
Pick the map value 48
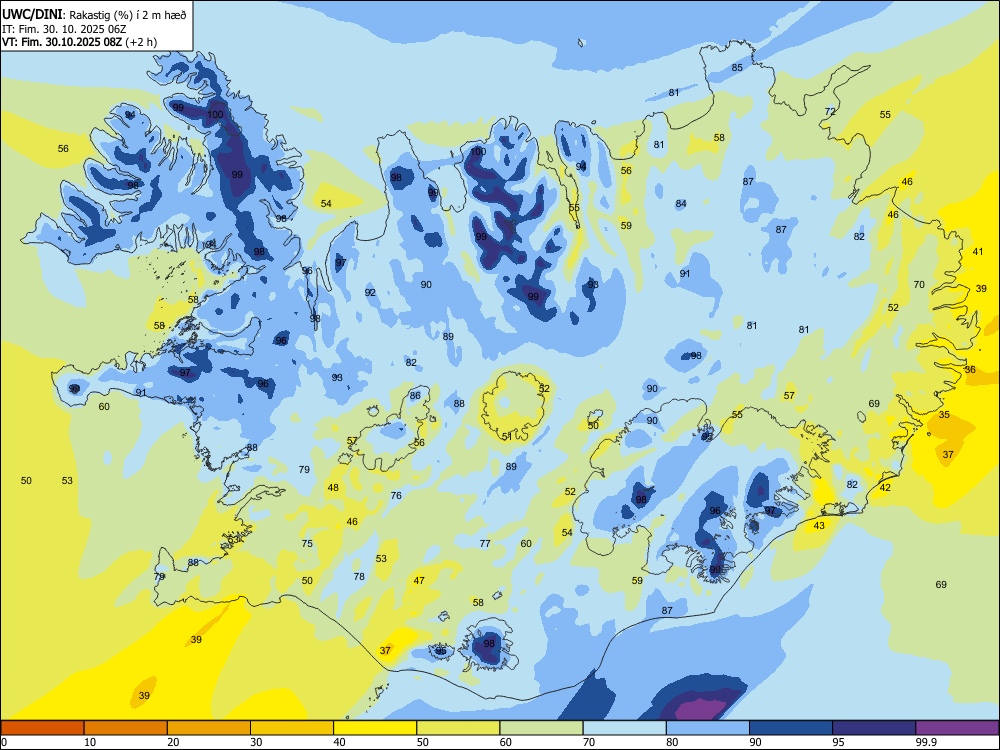[x=333, y=488]
